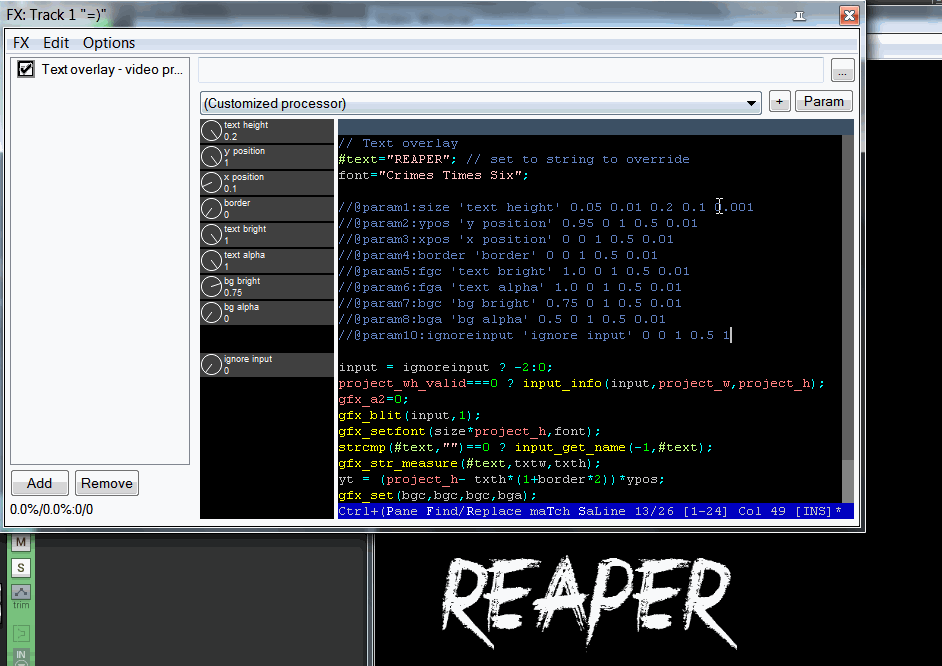Click the //@param2:ypos code line
Viewport: 942px width, 666px height.
pyautogui.click(x=518, y=223)
